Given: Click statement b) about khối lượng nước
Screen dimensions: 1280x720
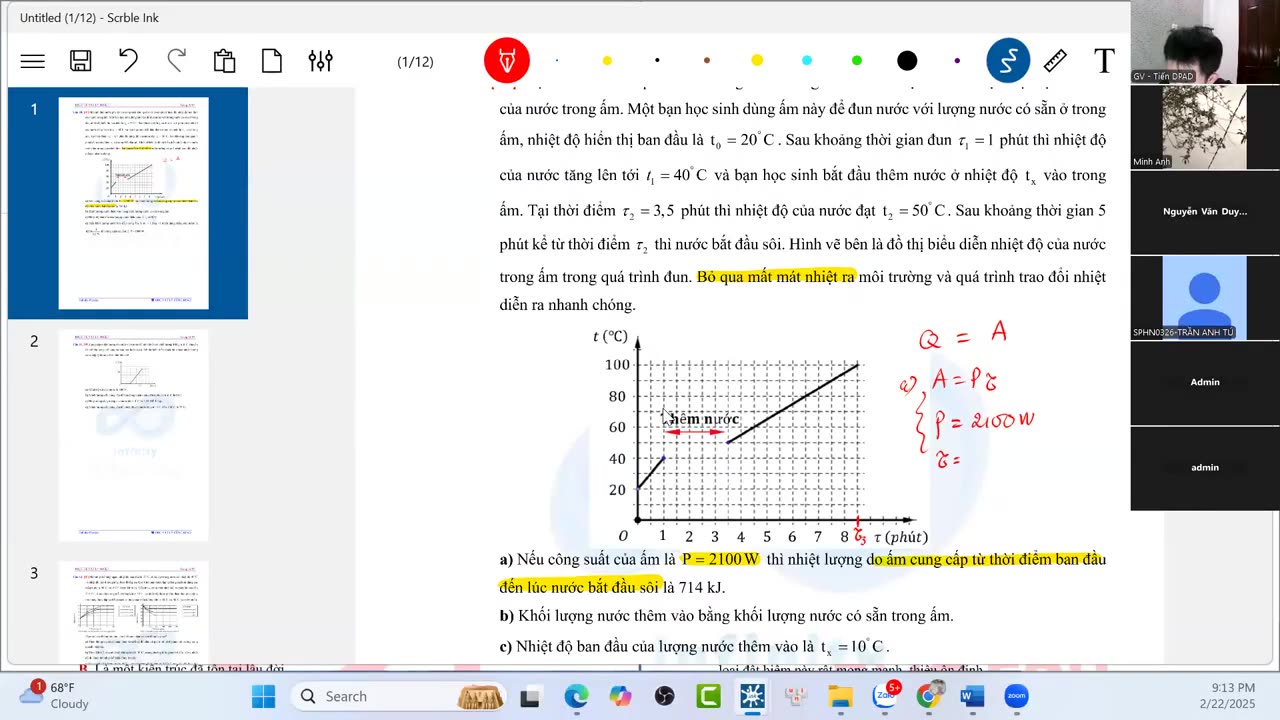Looking at the screenshot, I should [x=726, y=615].
